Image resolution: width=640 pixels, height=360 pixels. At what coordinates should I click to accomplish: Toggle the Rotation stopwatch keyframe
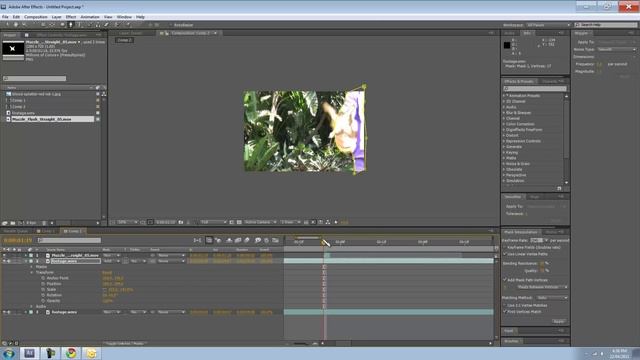point(43,295)
